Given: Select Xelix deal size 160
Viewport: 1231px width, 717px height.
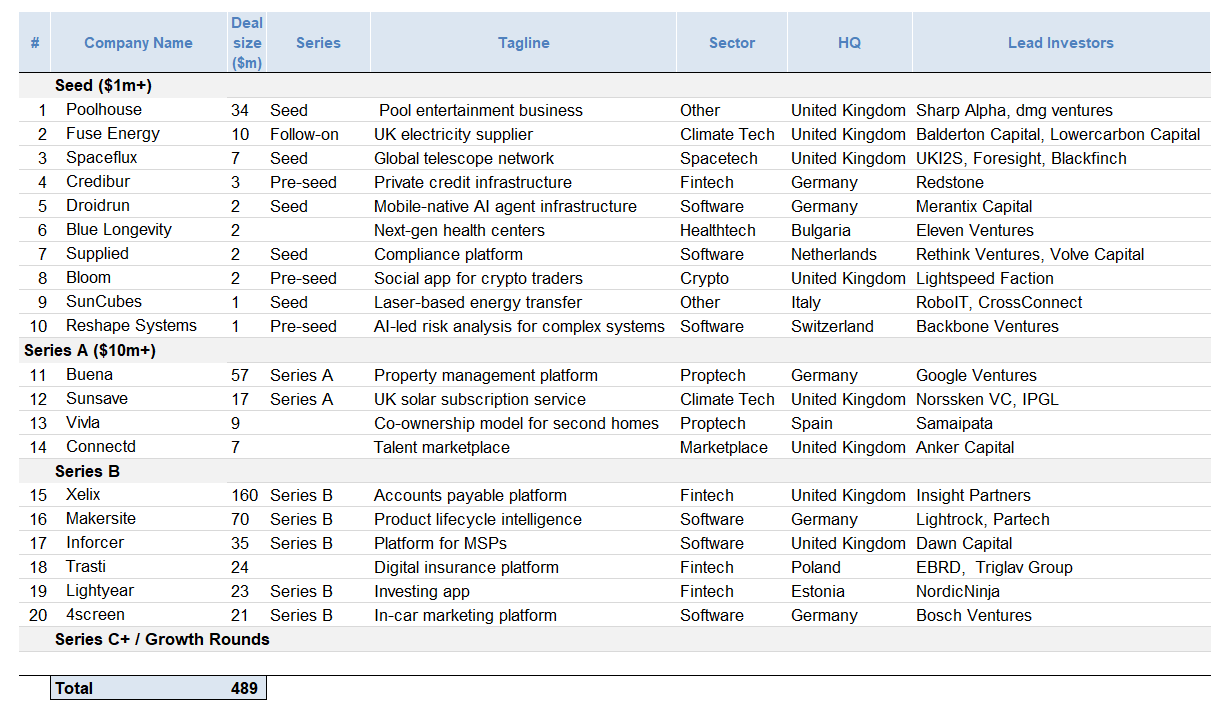Looking at the screenshot, I should [244, 495].
